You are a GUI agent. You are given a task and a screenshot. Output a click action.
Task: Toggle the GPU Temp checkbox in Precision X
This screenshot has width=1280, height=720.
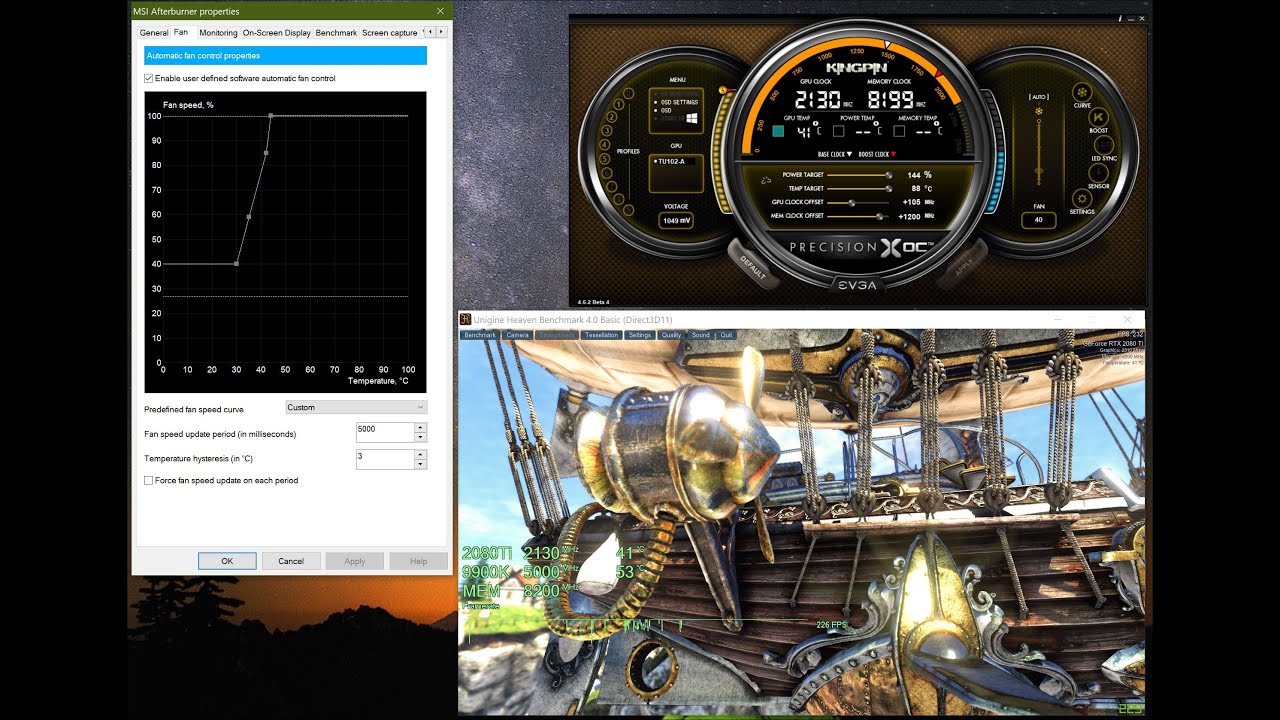pyautogui.click(x=778, y=131)
